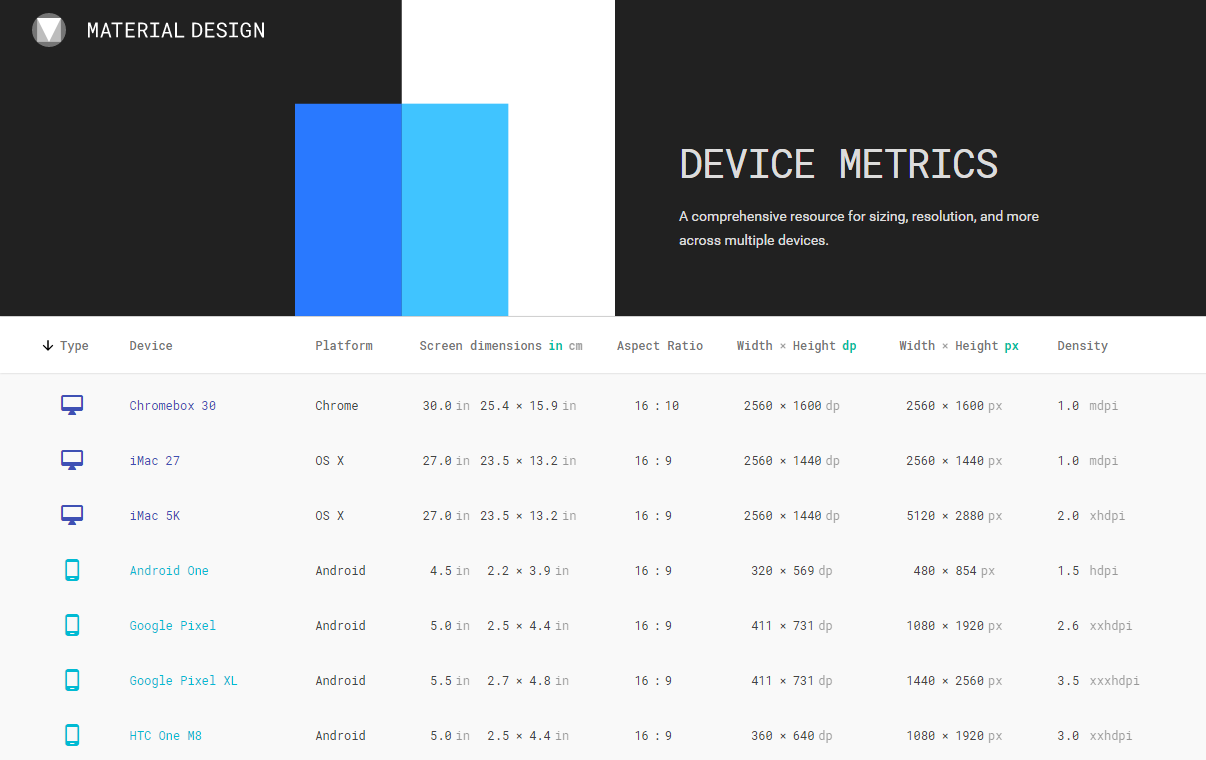Open the Android One device link
Image resolution: width=1206 pixels, height=760 pixels.
(x=169, y=571)
